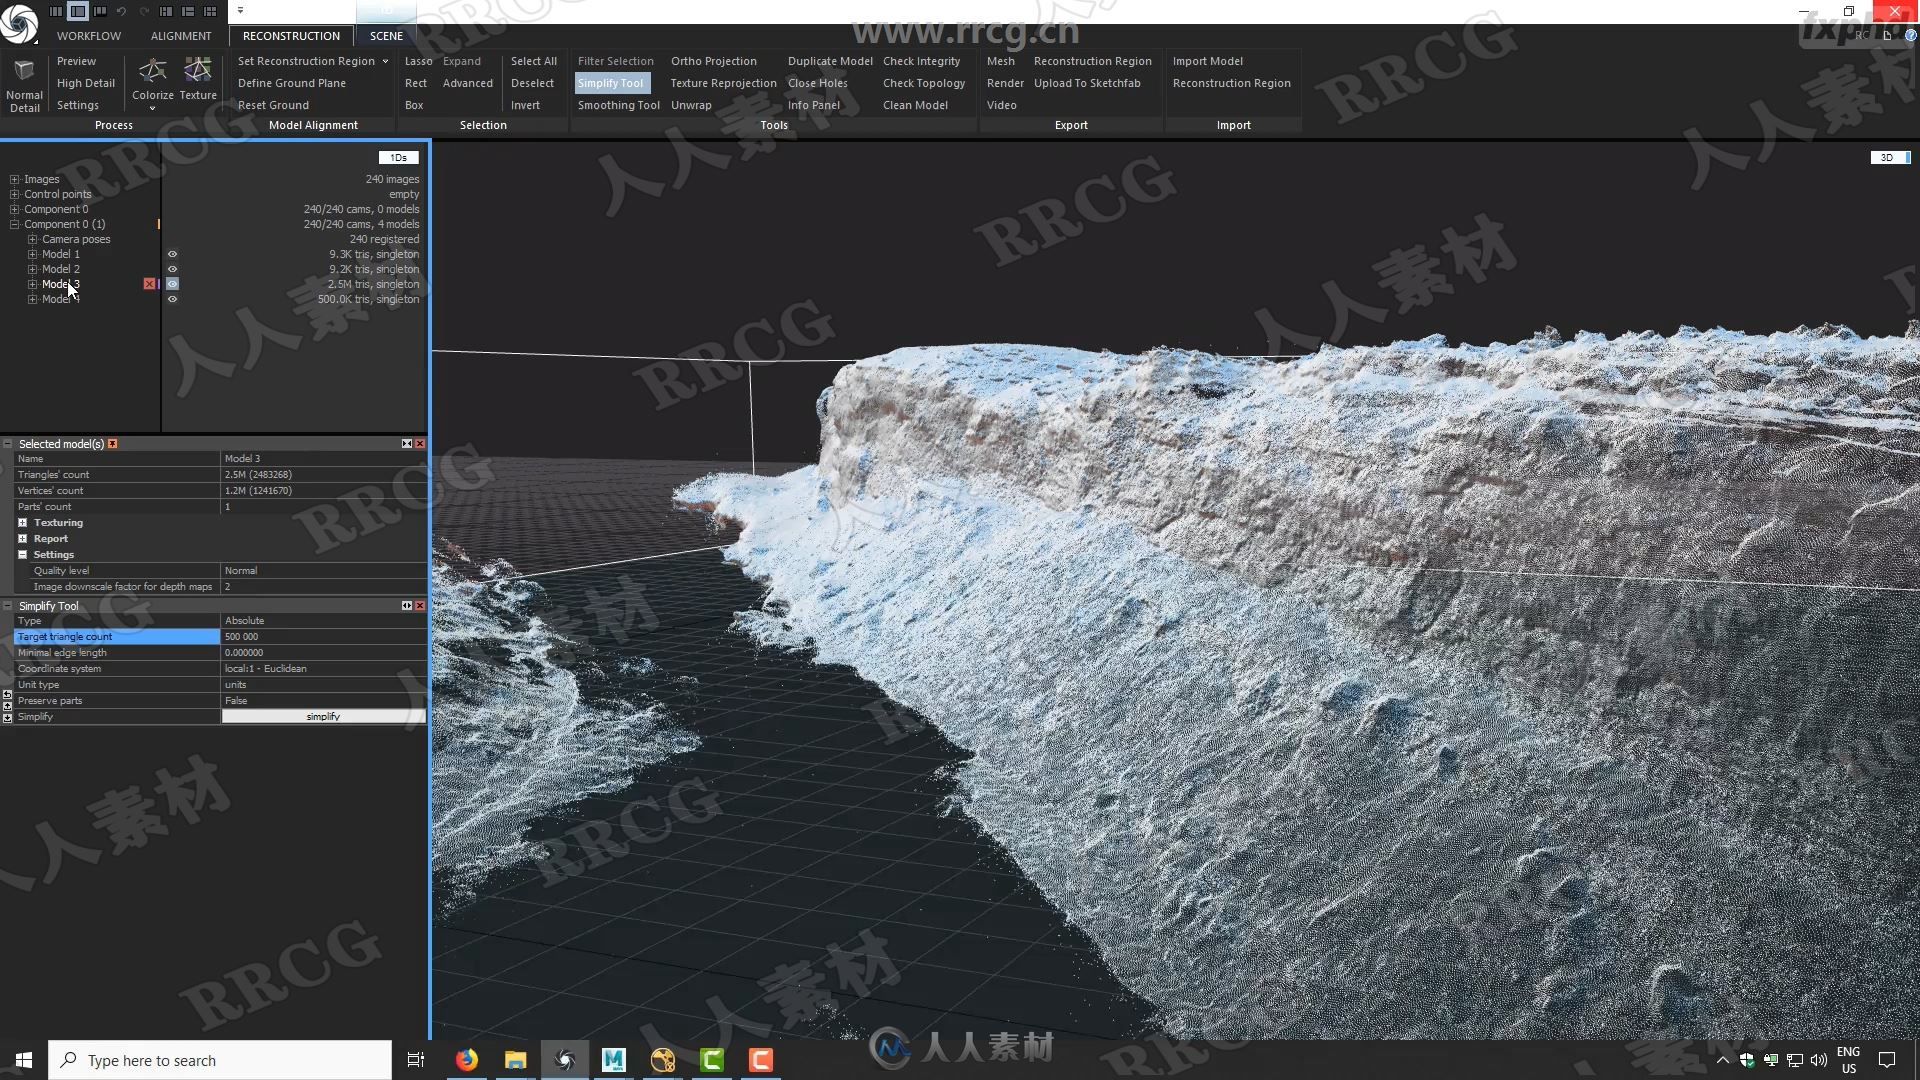The height and width of the screenshot is (1080, 1920).
Task: Open the Maya icon in the taskbar
Action: pos(613,1060)
